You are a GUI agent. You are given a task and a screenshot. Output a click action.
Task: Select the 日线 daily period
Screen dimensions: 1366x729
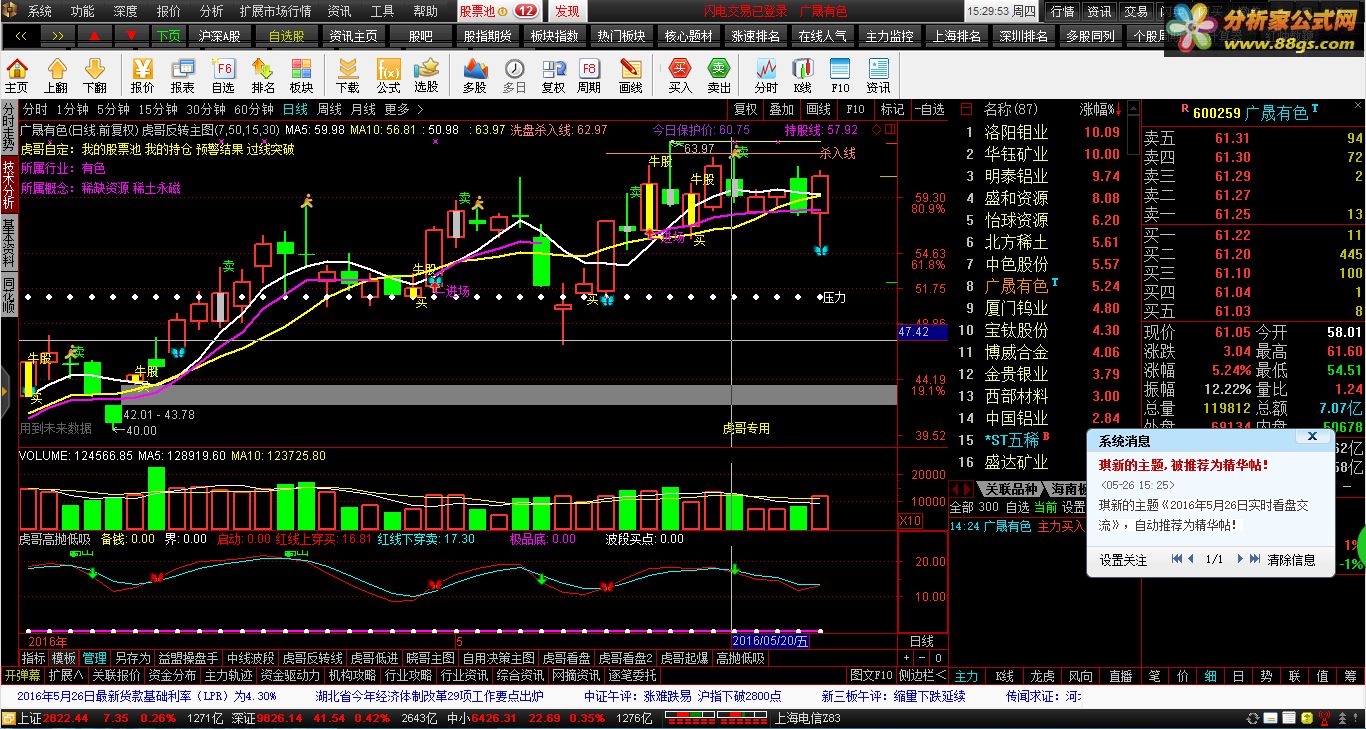(295, 109)
